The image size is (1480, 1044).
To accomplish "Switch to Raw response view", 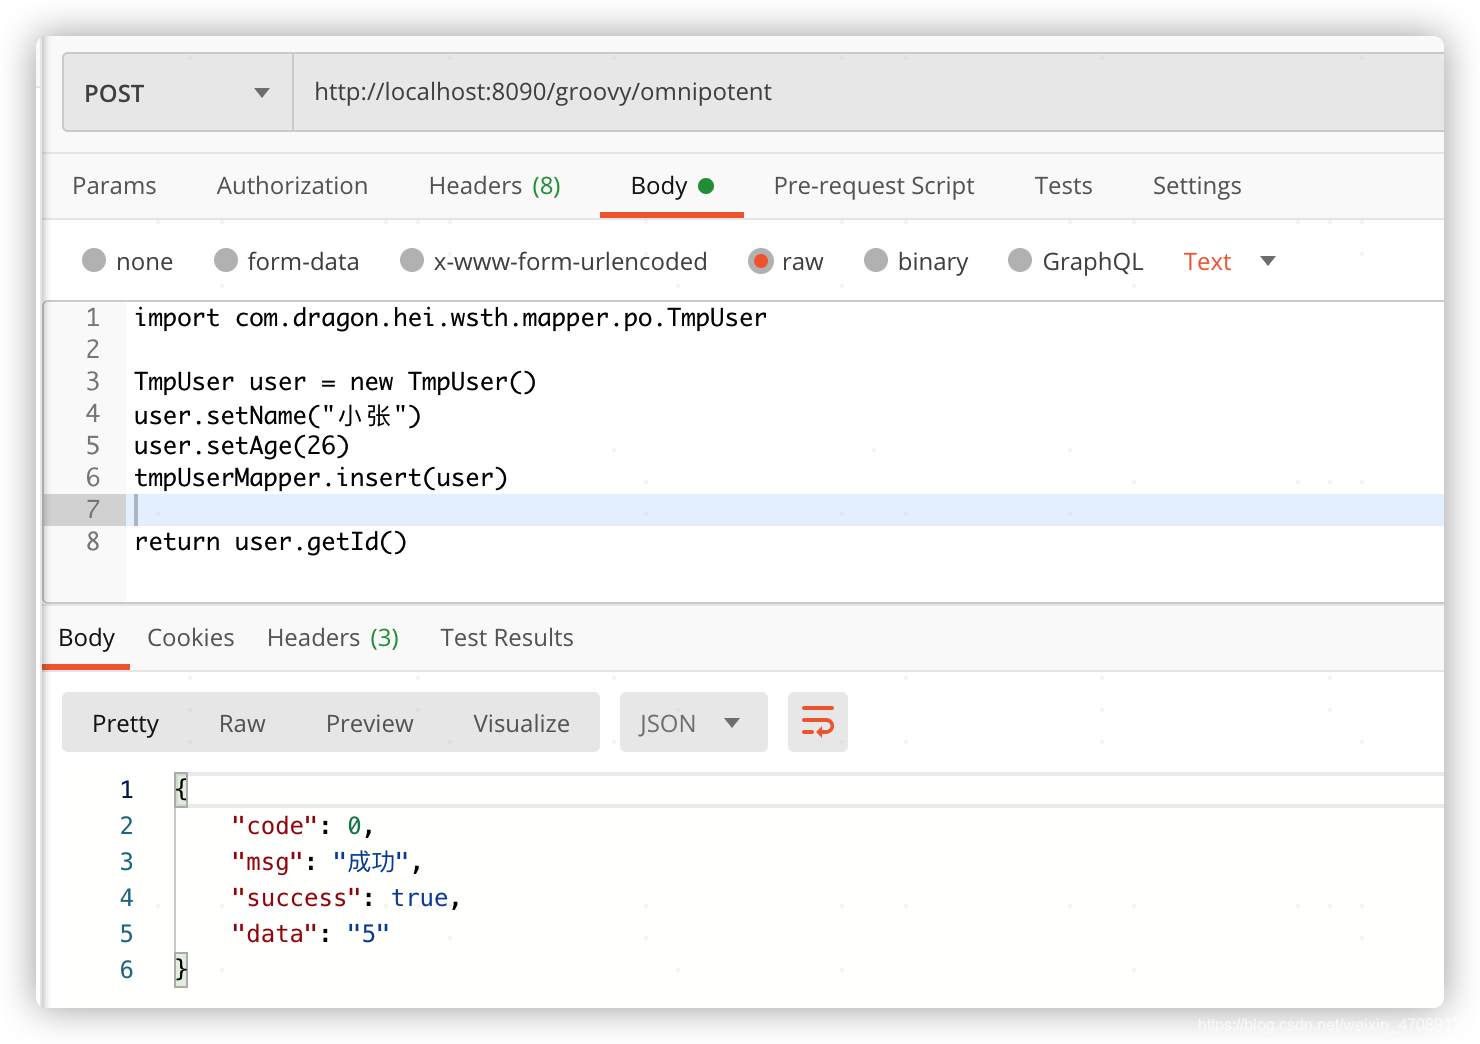I will tap(242, 723).
